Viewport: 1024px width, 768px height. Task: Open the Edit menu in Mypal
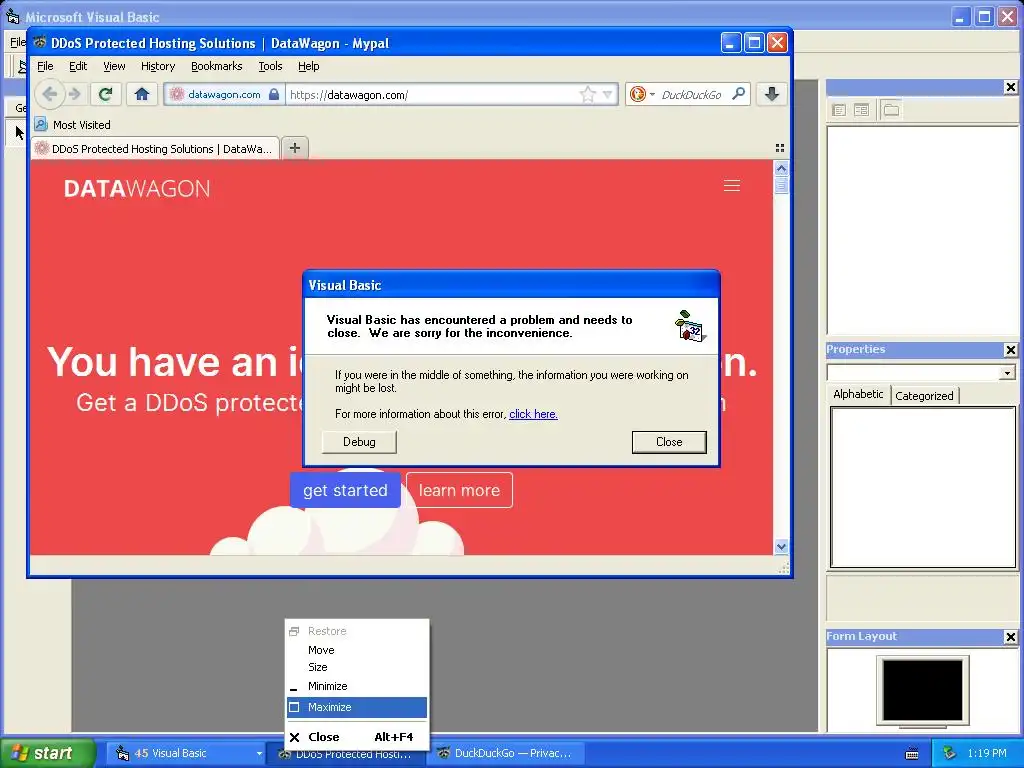tap(78, 66)
